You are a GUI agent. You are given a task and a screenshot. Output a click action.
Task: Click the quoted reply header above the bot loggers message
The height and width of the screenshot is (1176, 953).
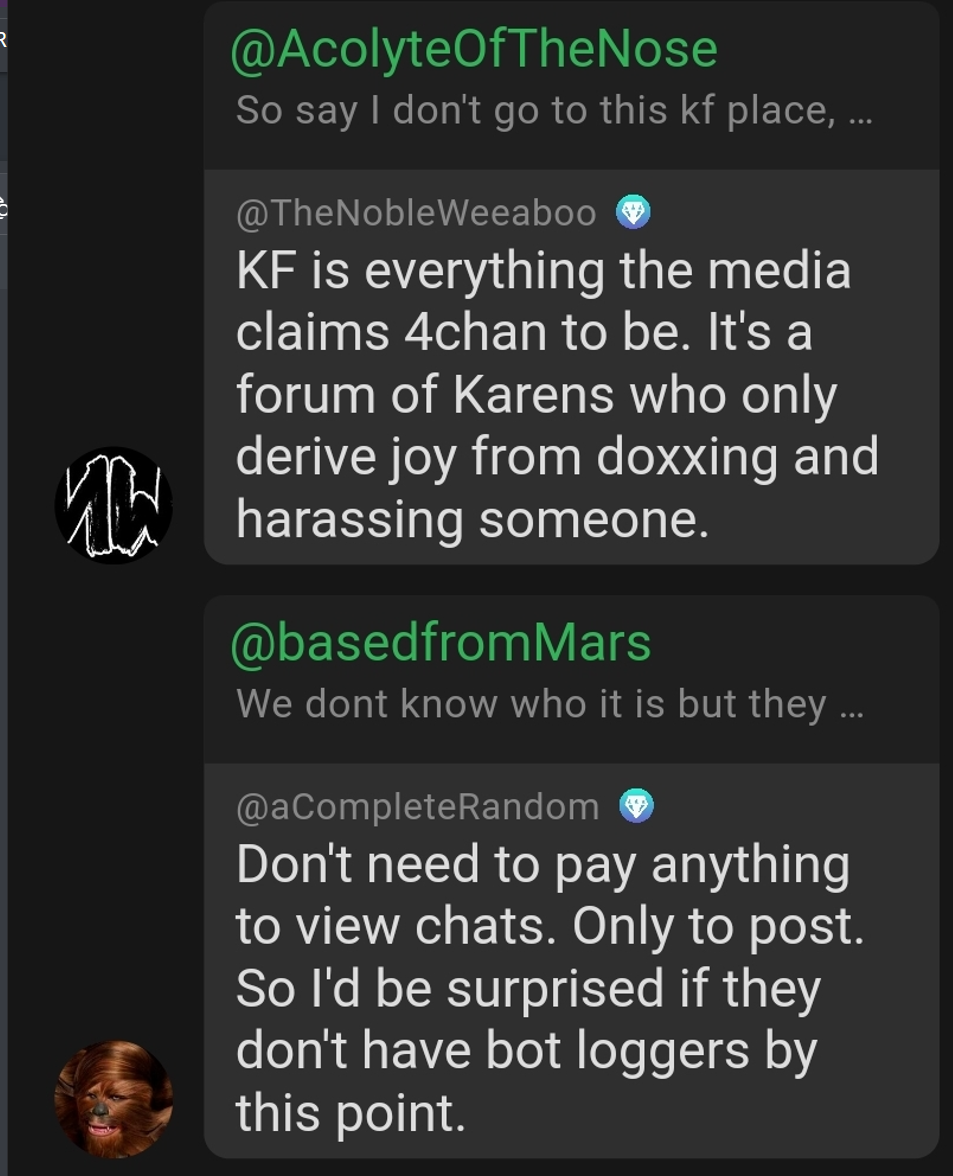571,680
